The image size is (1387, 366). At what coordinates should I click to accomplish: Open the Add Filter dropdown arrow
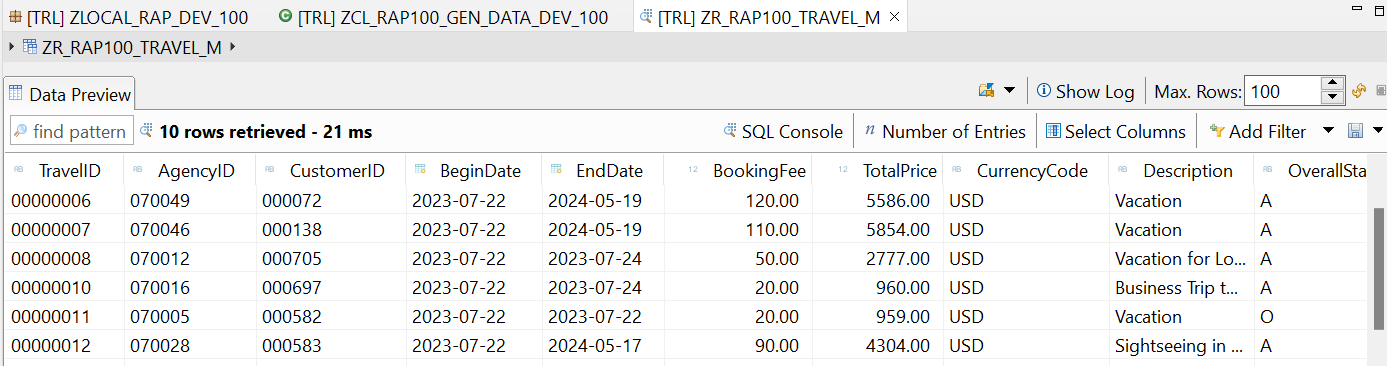(x=1328, y=131)
